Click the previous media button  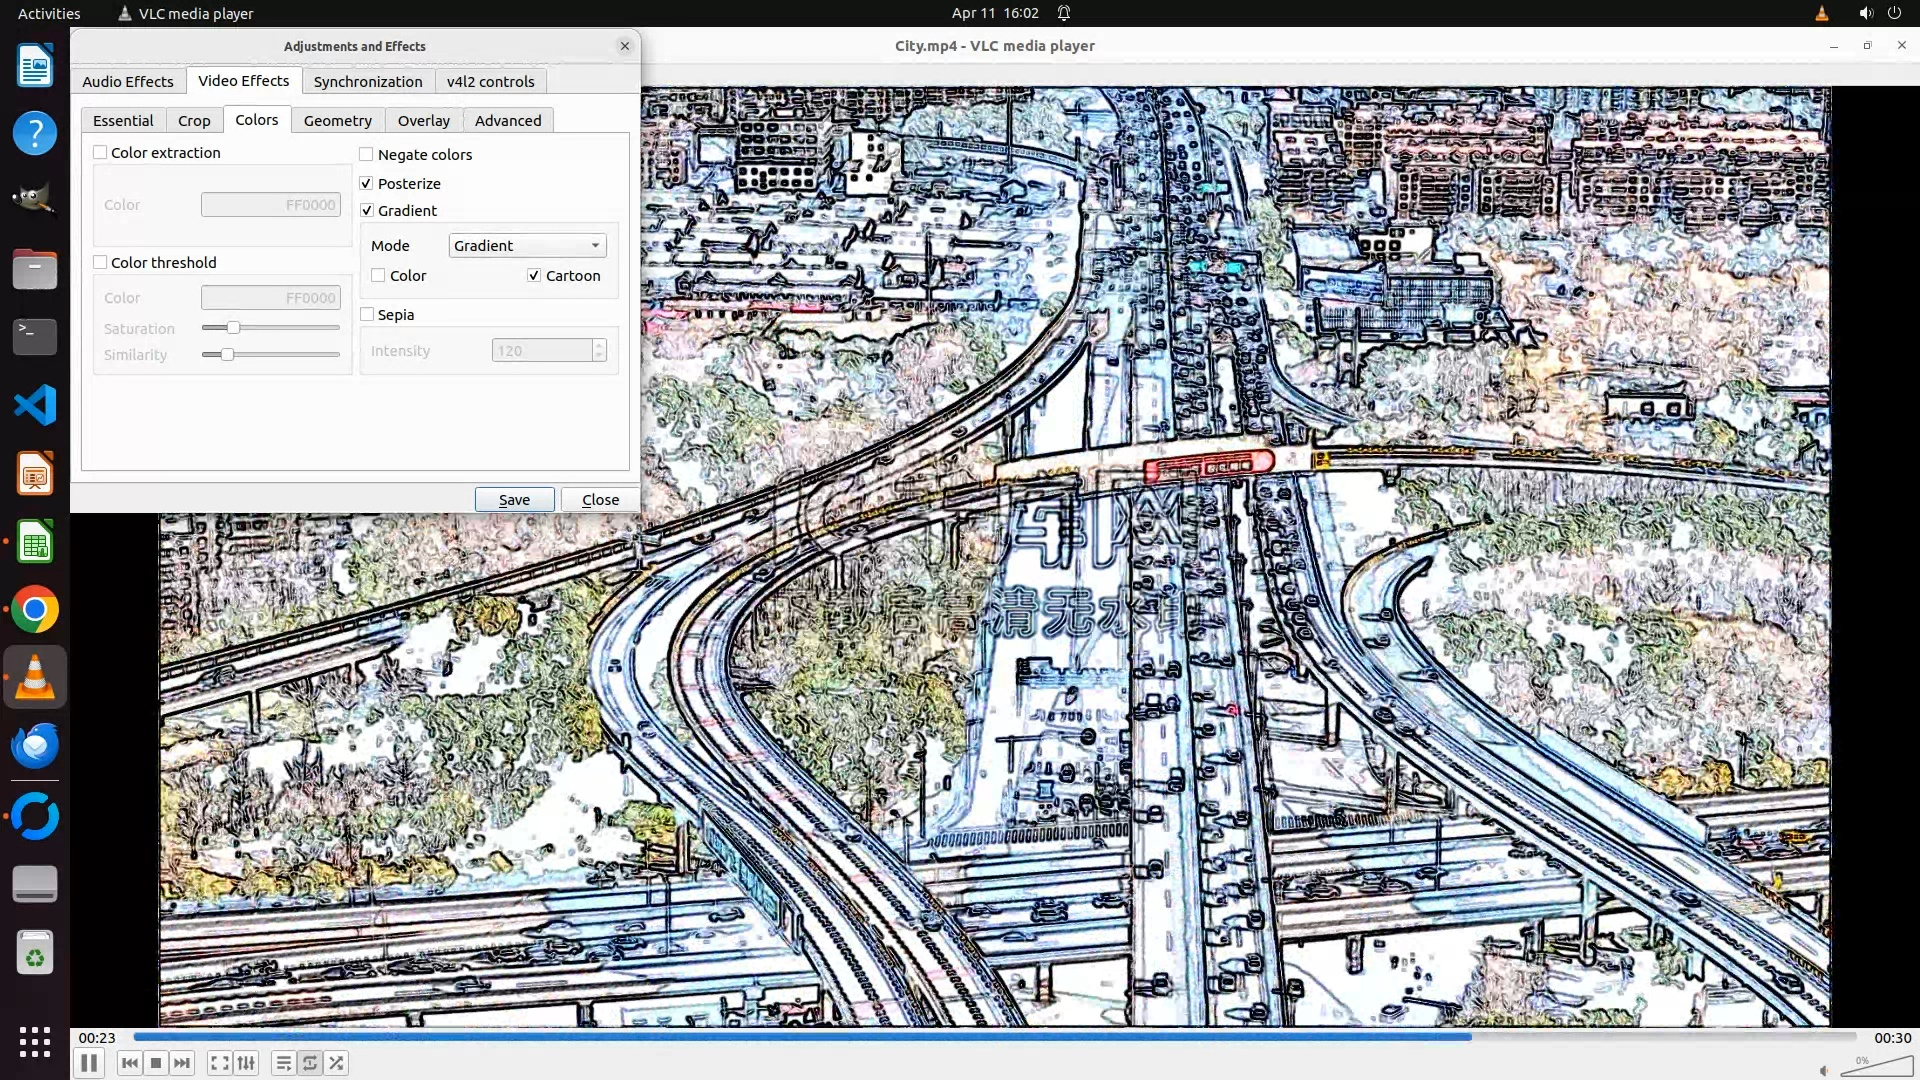(x=129, y=1063)
